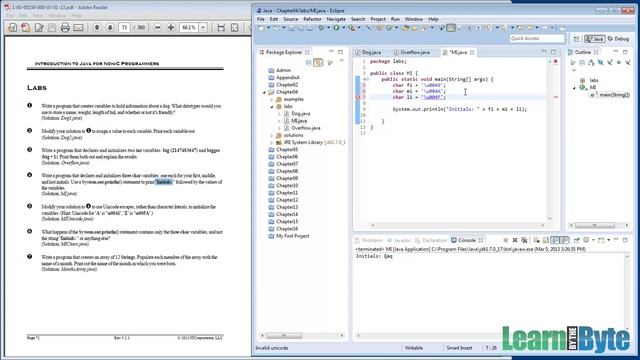Click the Run green button in Eclipse toolbar

point(336,28)
